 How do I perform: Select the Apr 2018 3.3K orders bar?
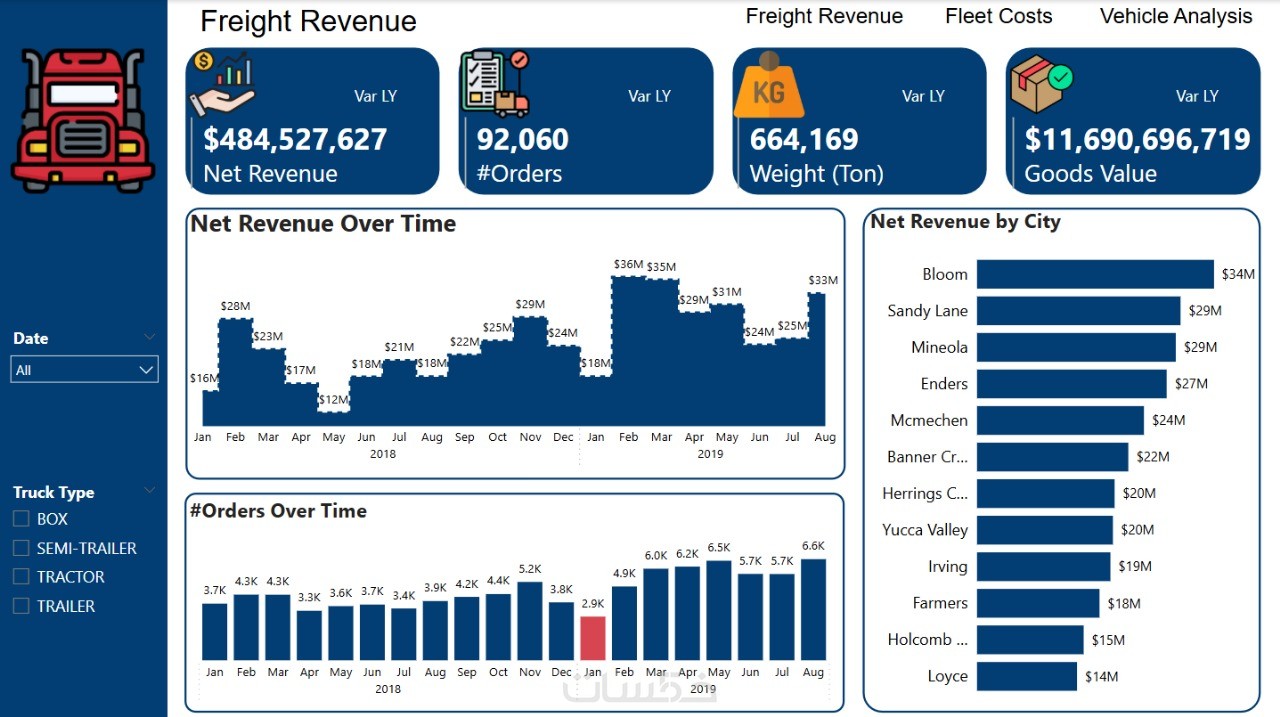(x=309, y=635)
